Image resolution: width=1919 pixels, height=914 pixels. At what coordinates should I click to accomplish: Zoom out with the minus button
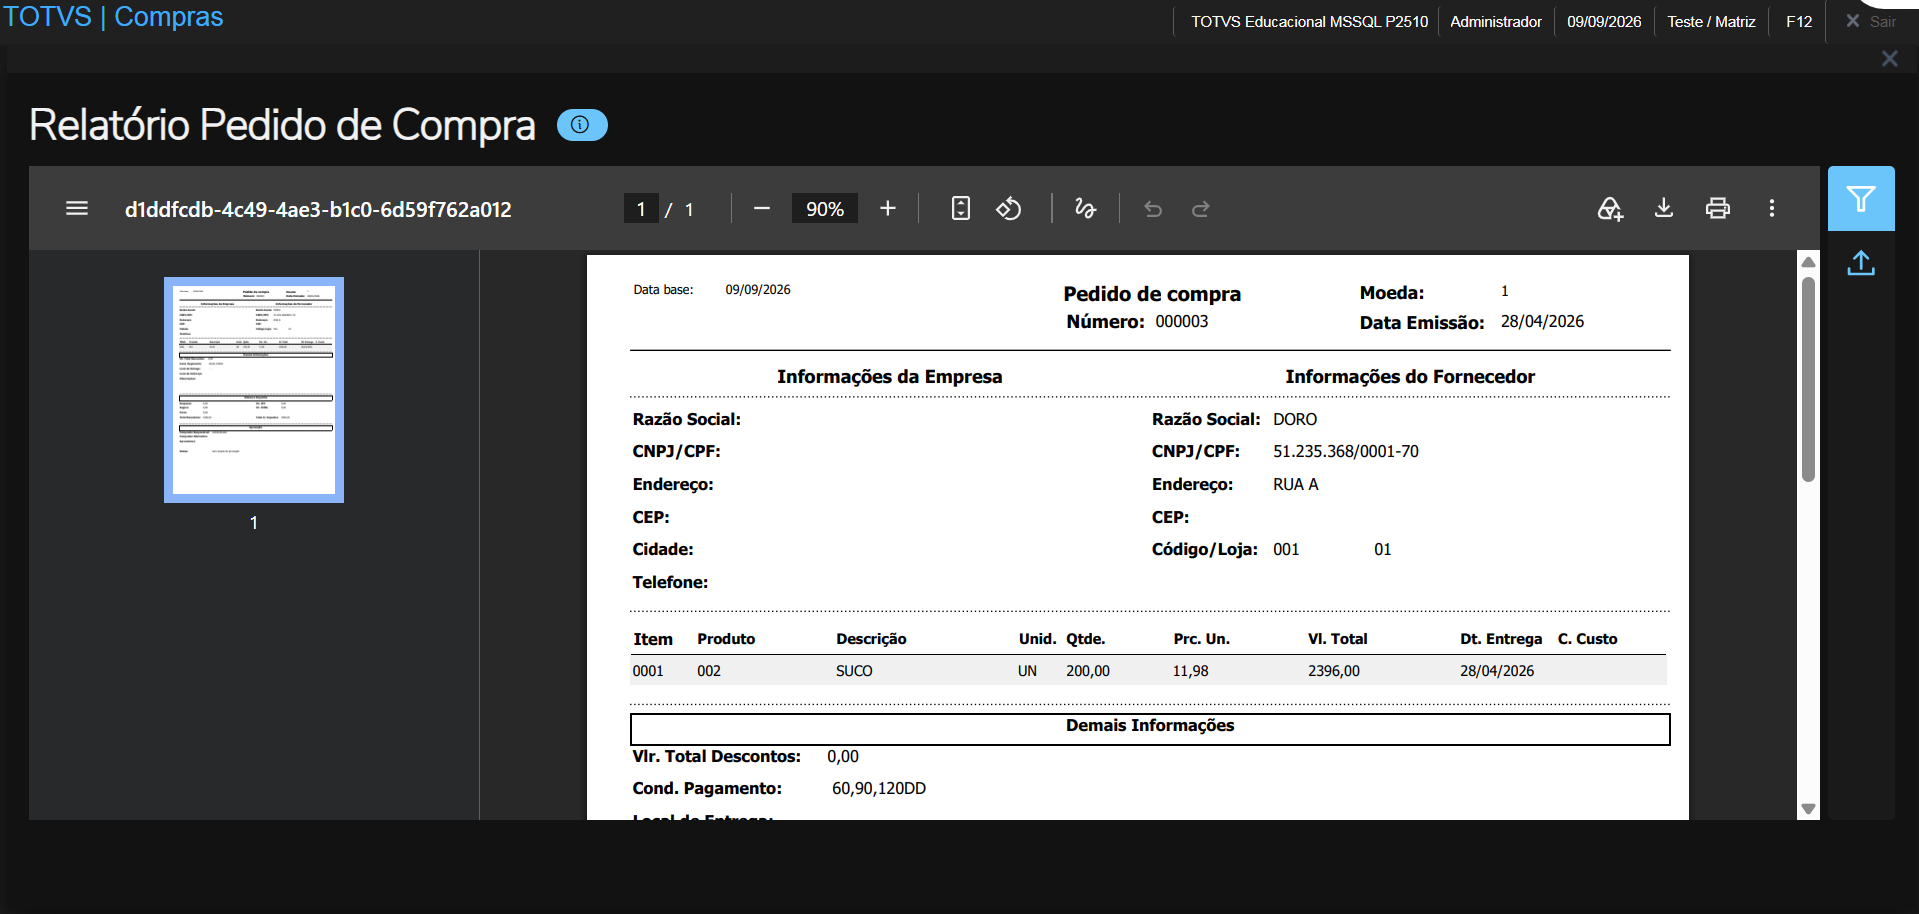point(762,208)
